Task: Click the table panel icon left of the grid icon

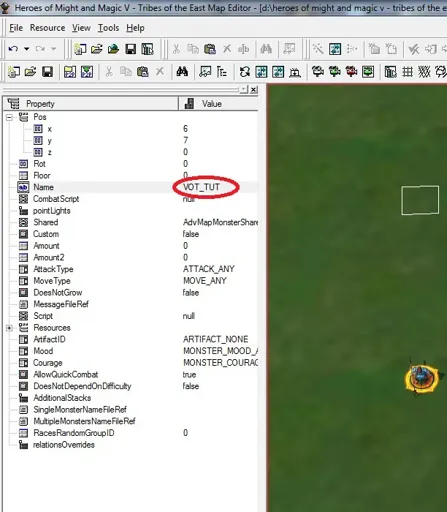Action: 390,72
